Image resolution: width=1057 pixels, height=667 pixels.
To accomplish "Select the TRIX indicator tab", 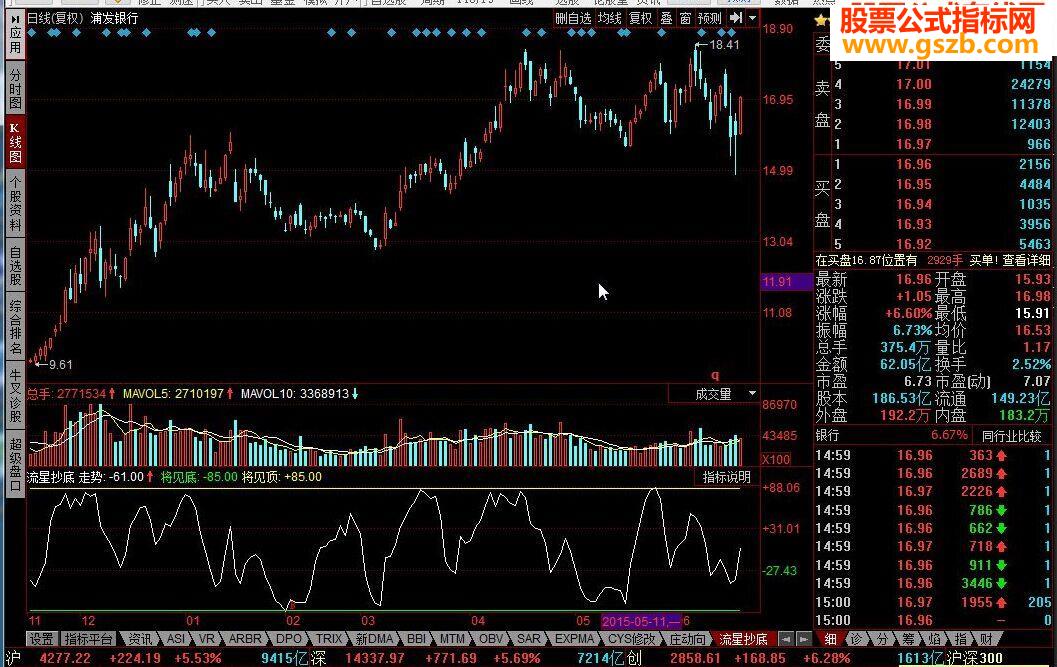I will 329,639.
